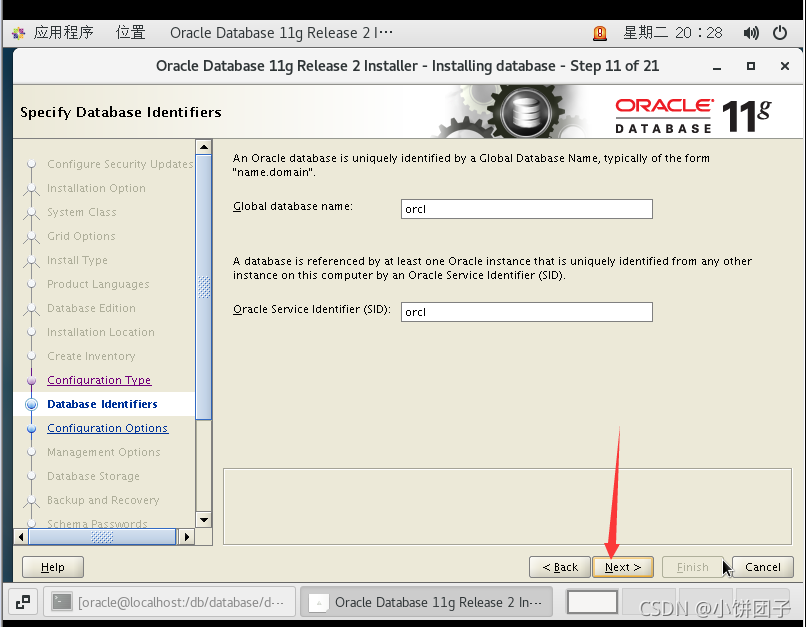
Task: Click the vertical scrollbar thumb of step list
Action: pos(204,287)
